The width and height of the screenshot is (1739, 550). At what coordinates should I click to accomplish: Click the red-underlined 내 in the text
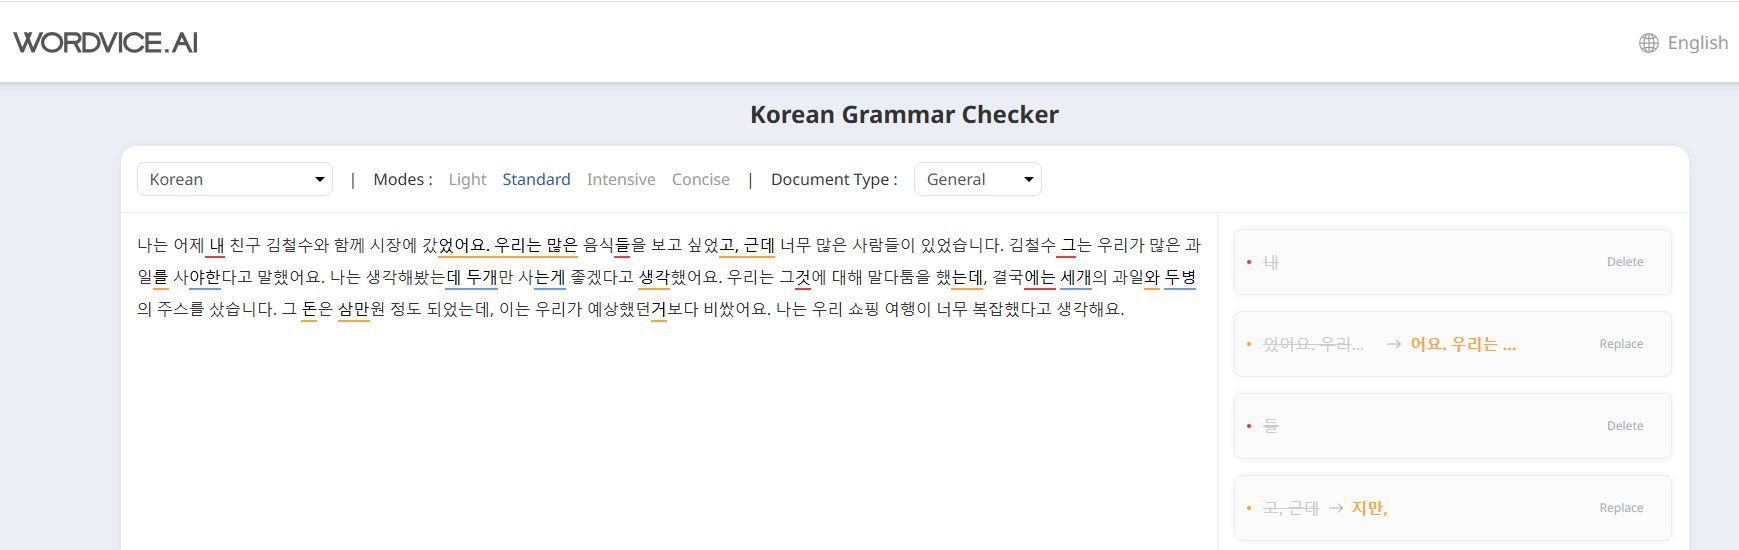point(216,246)
